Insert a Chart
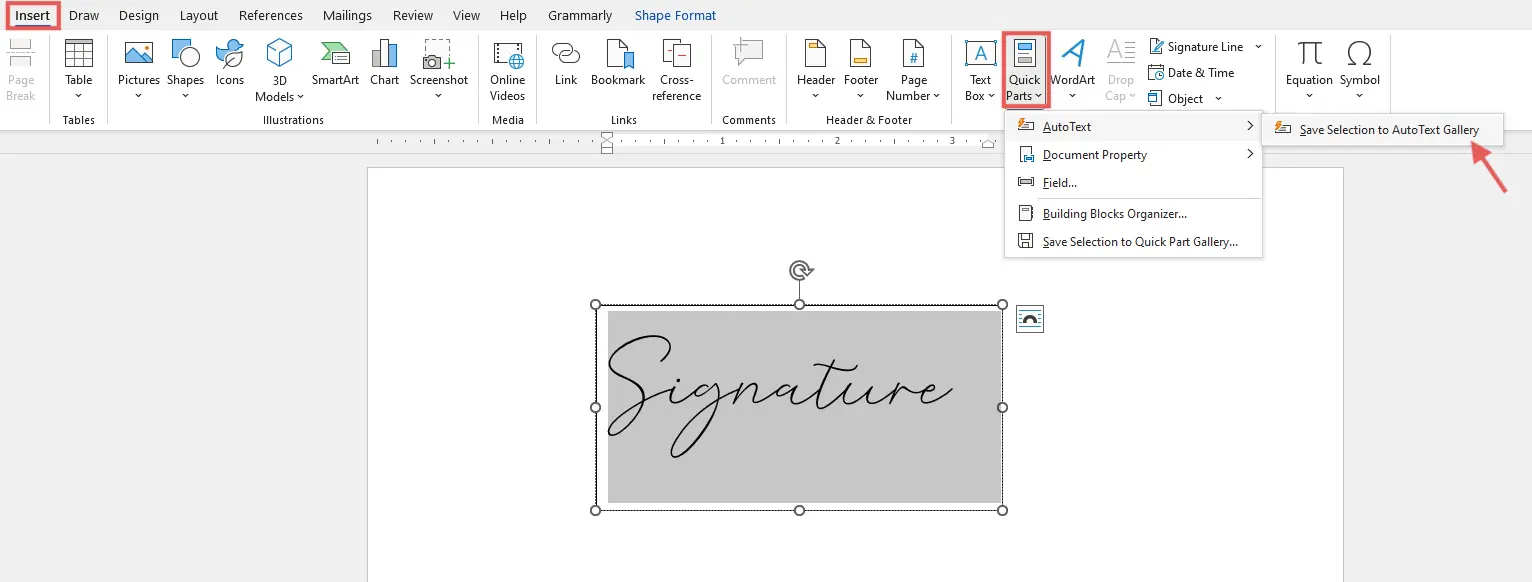Image resolution: width=1532 pixels, height=582 pixels. pyautogui.click(x=384, y=60)
